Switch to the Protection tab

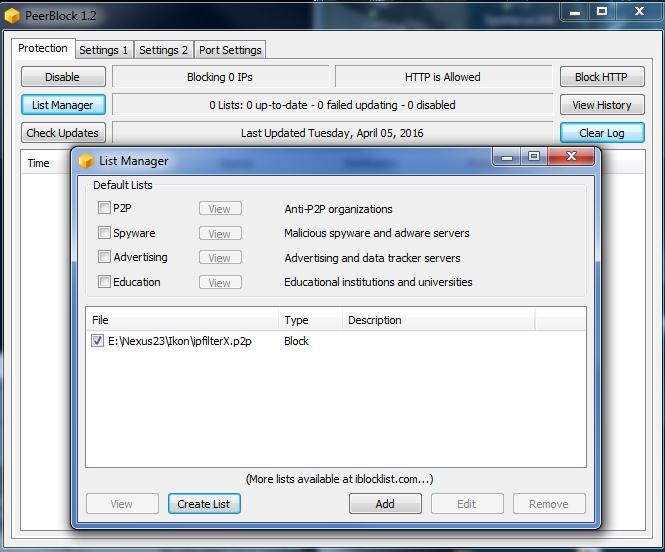point(43,48)
